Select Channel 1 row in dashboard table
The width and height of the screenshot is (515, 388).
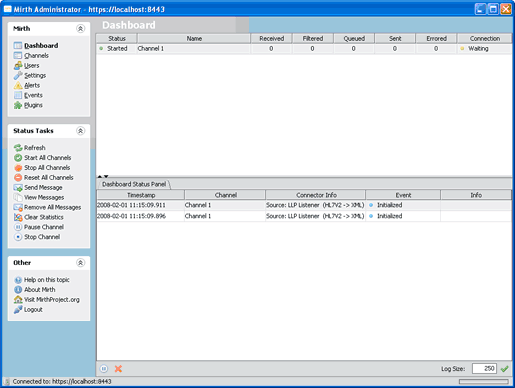coord(304,49)
